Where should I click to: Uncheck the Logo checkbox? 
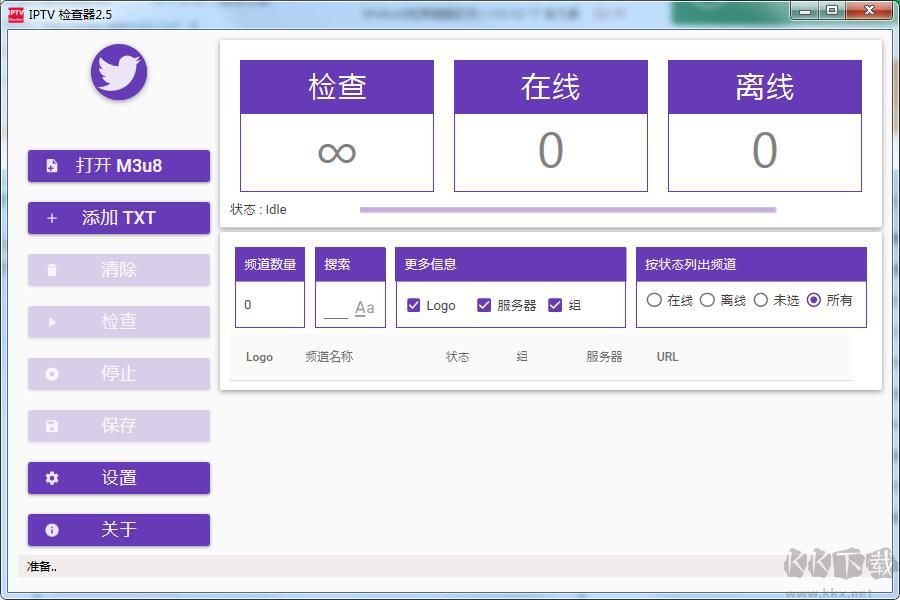tap(412, 305)
